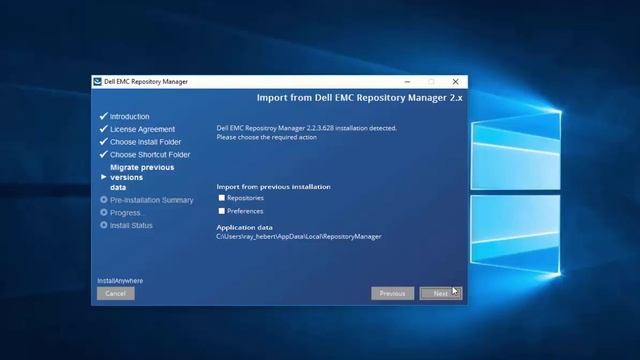The image size is (640, 360).
Task: Click the Application data path text
Action: pyautogui.click(x=299, y=237)
